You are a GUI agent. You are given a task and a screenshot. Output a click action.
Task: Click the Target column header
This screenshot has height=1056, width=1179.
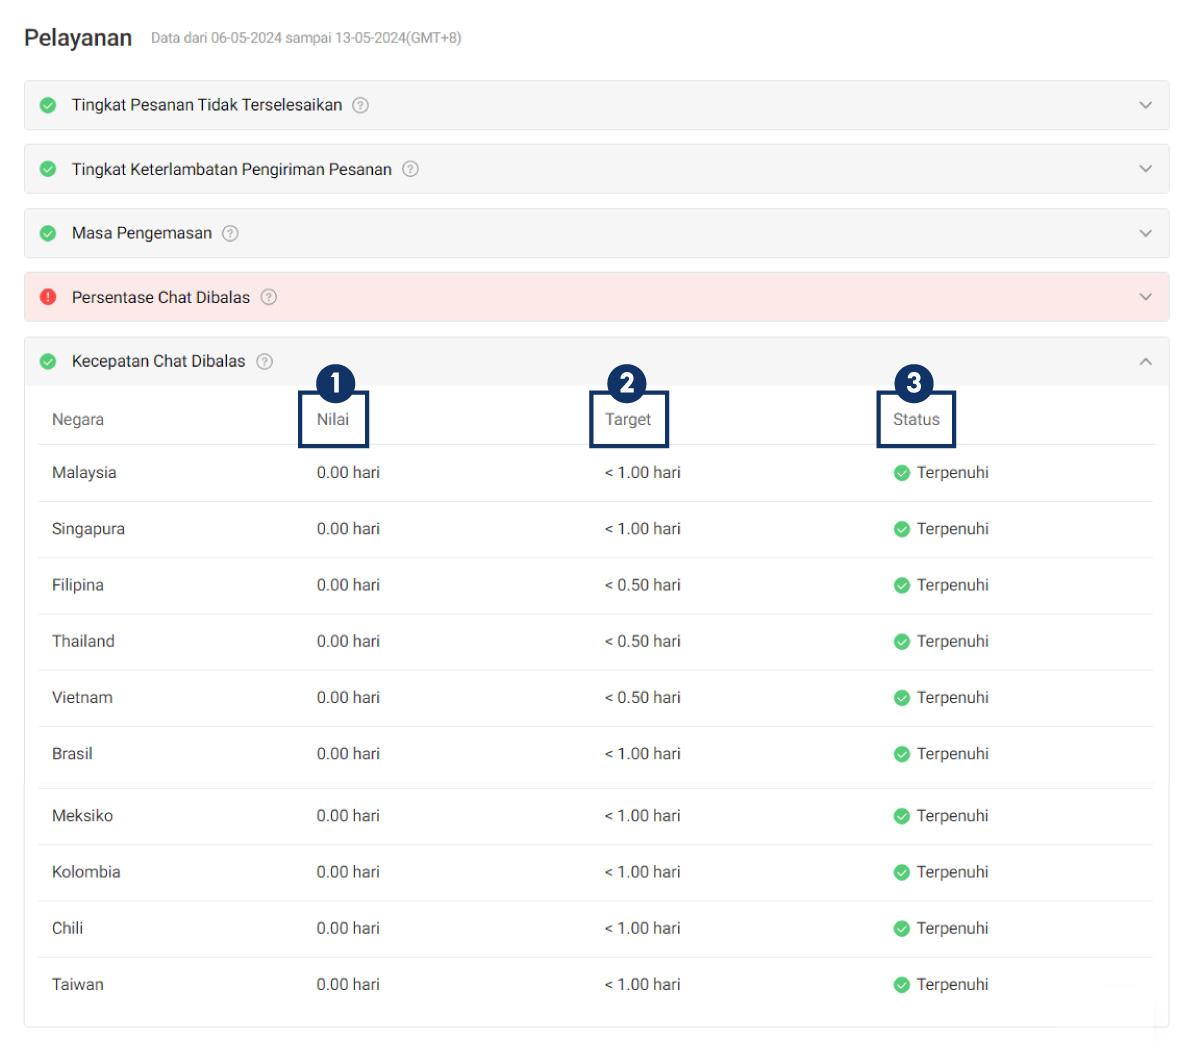coord(628,419)
